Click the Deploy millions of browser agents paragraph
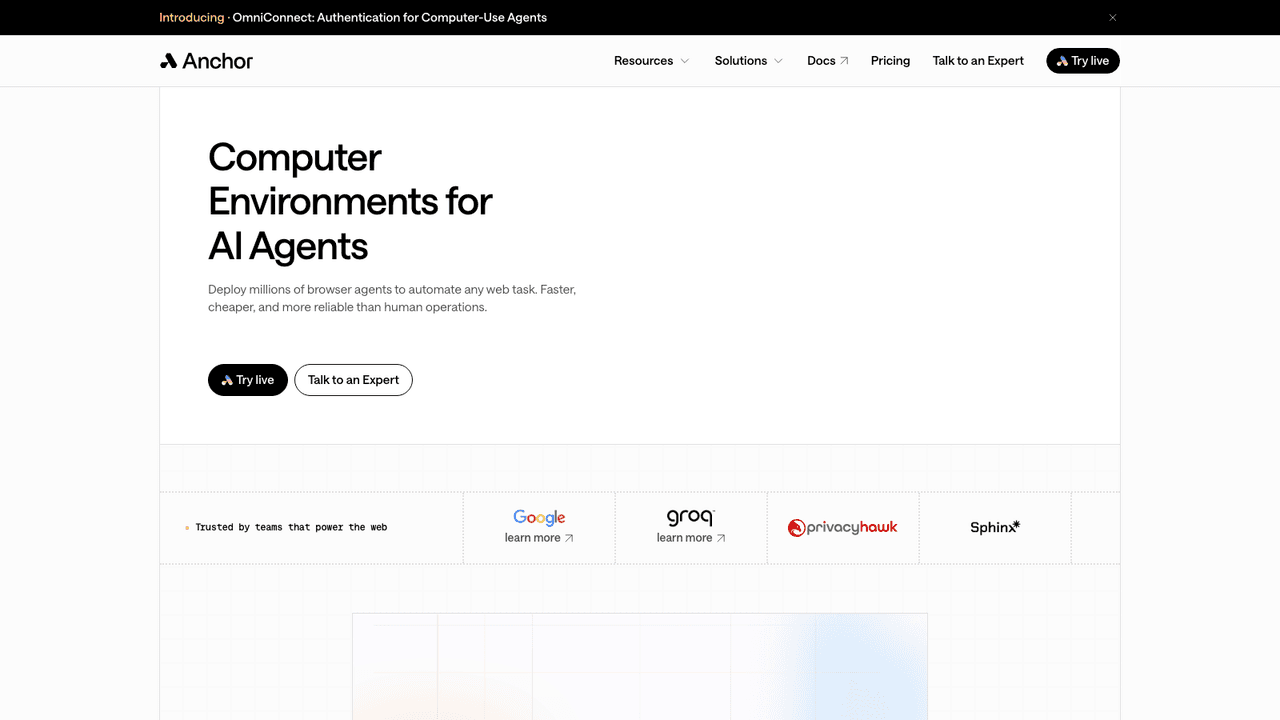1280x720 pixels. tap(392, 298)
